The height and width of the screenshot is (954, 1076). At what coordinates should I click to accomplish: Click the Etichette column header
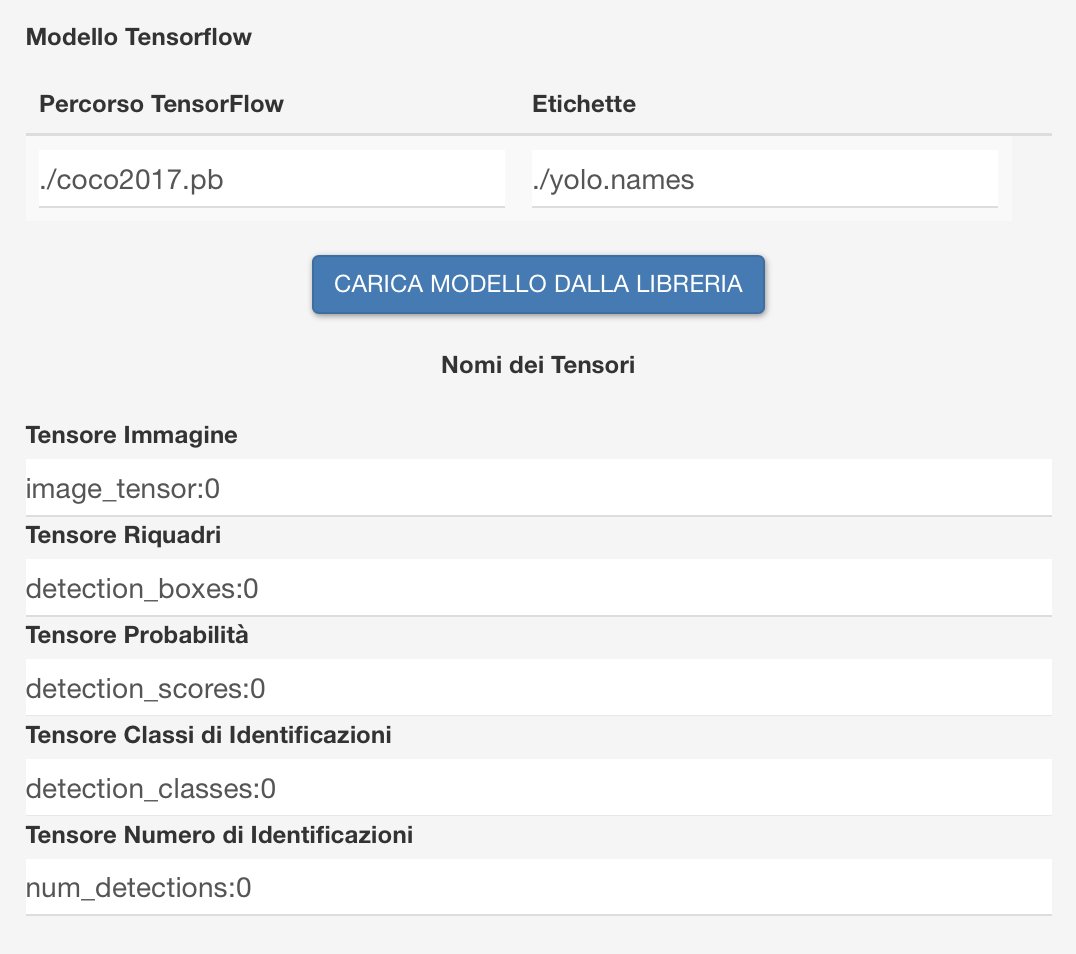[584, 104]
